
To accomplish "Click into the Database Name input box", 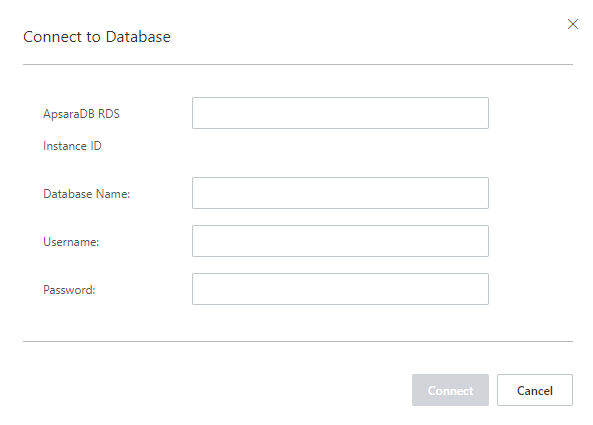I will pyautogui.click(x=340, y=193).
